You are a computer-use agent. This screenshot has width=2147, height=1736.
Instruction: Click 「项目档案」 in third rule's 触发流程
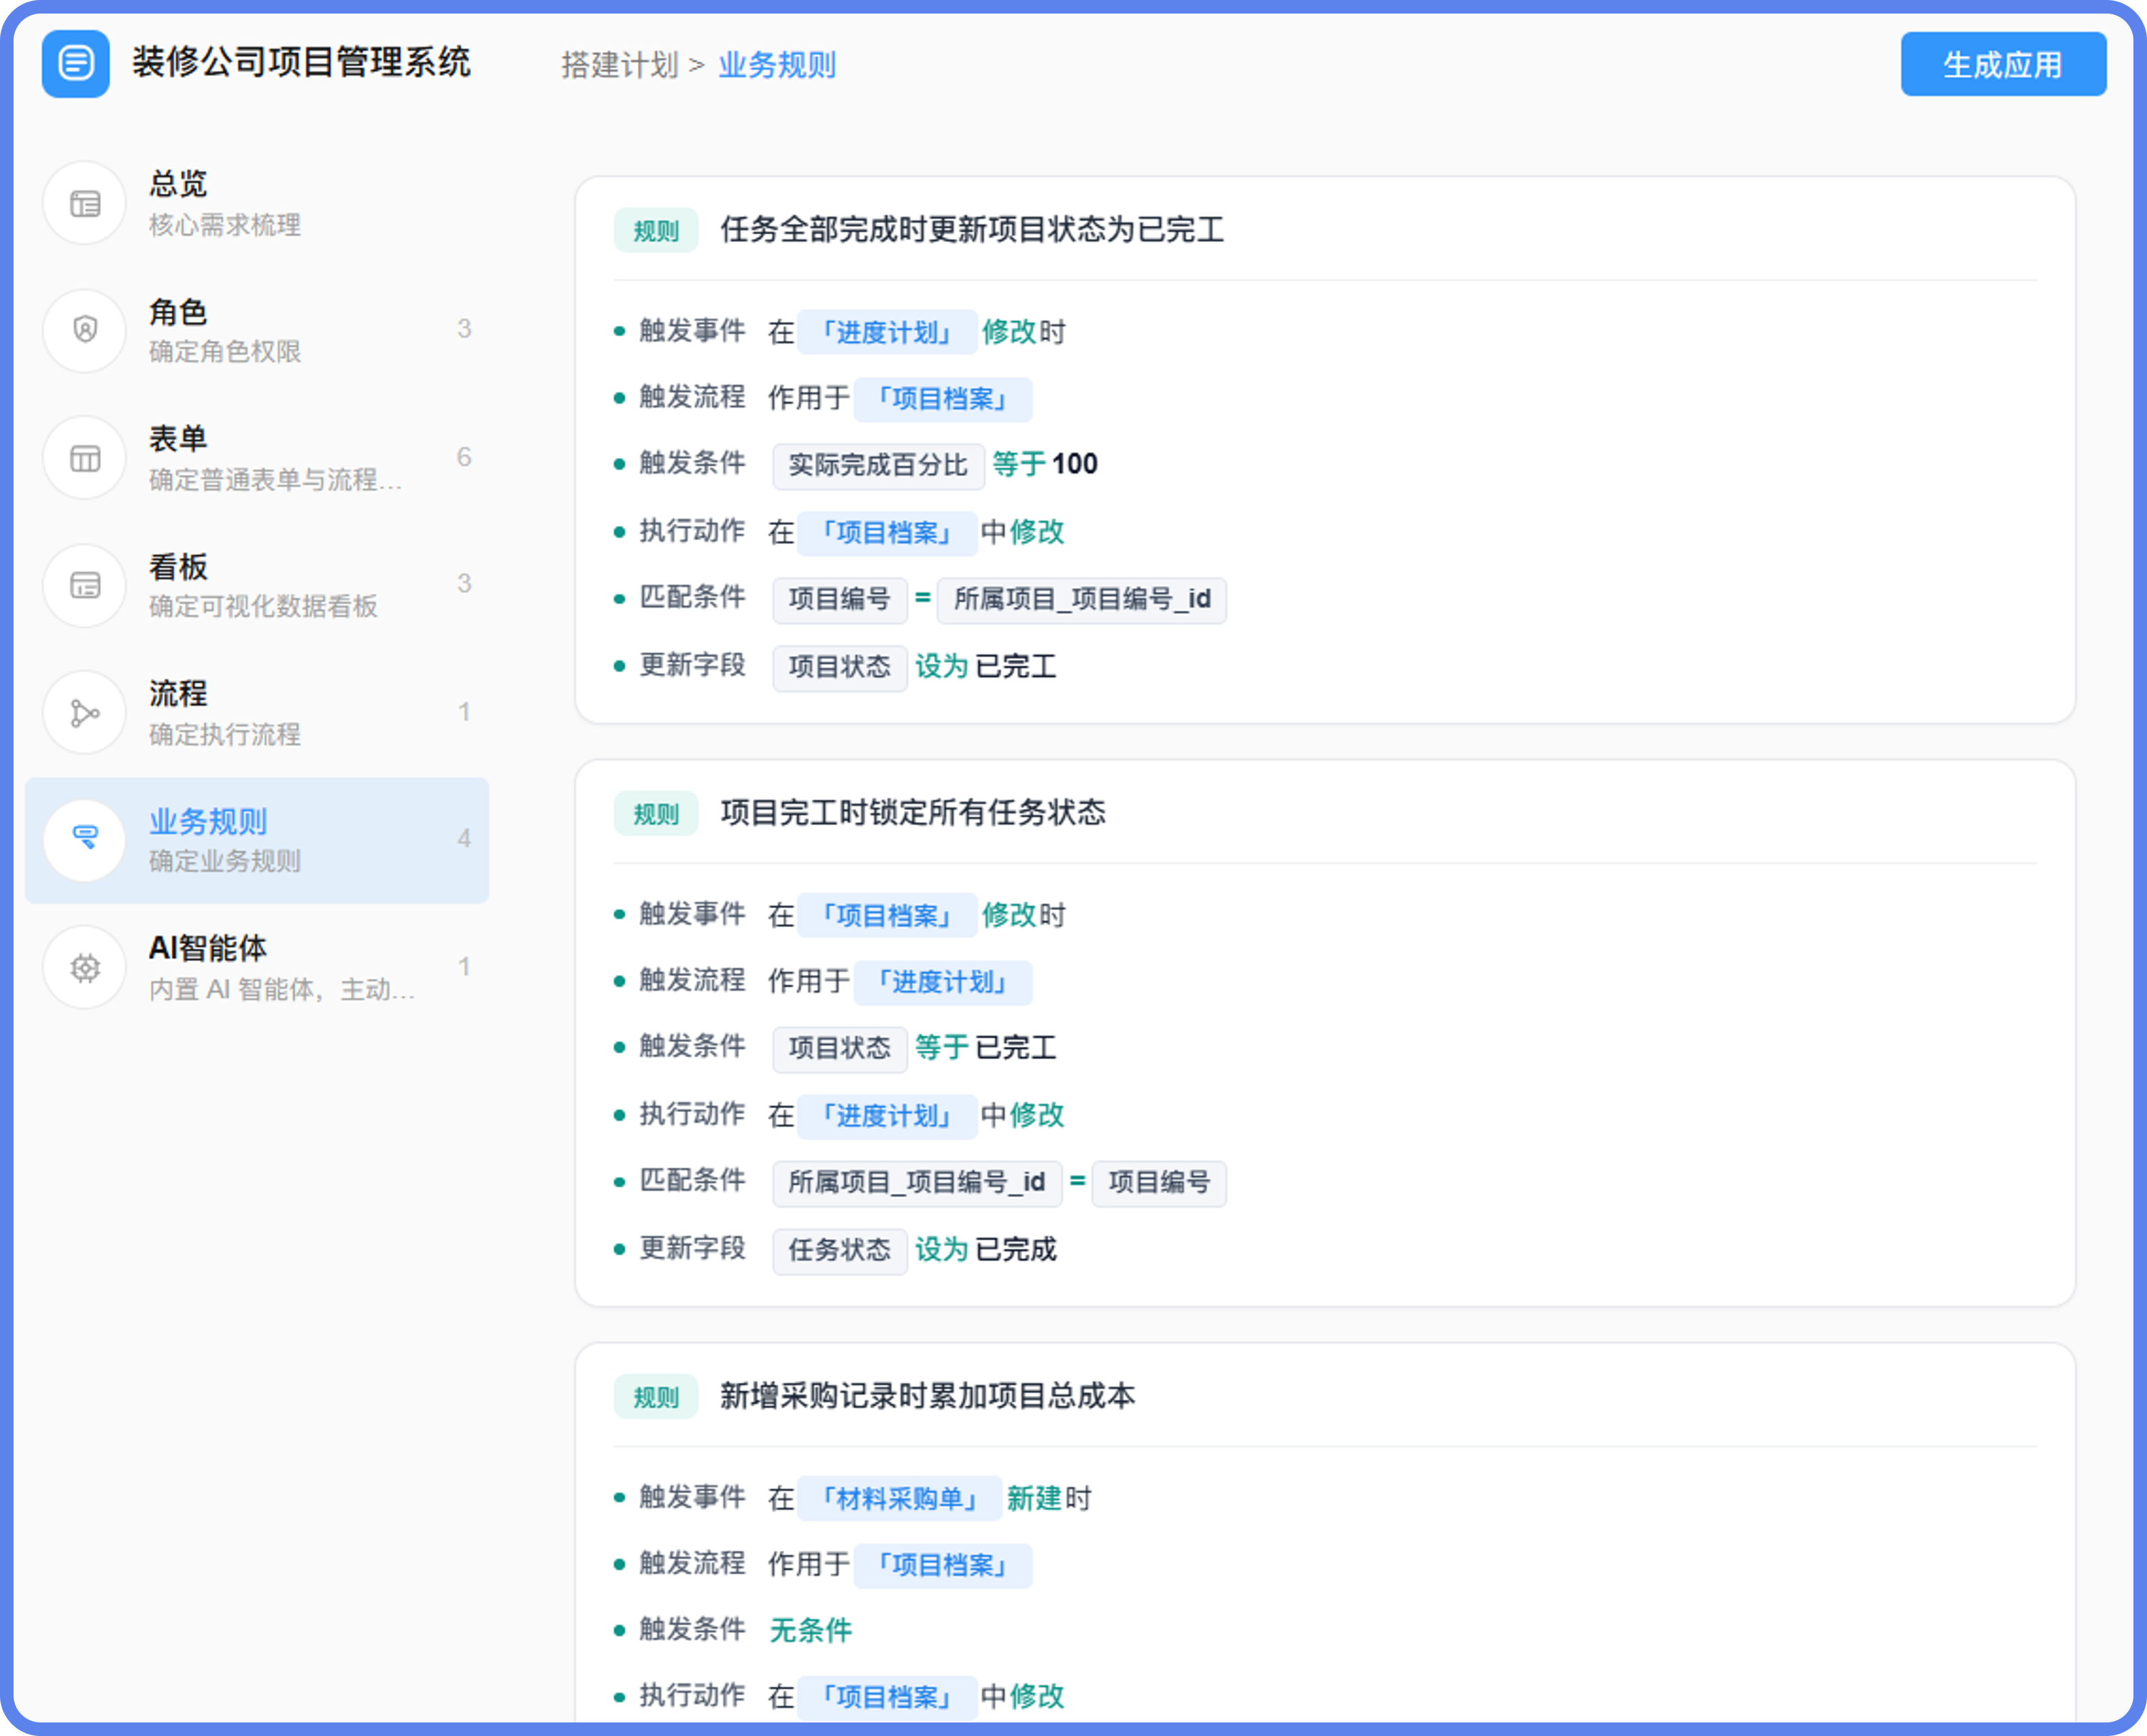pyautogui.click(x=943, y=1565)
